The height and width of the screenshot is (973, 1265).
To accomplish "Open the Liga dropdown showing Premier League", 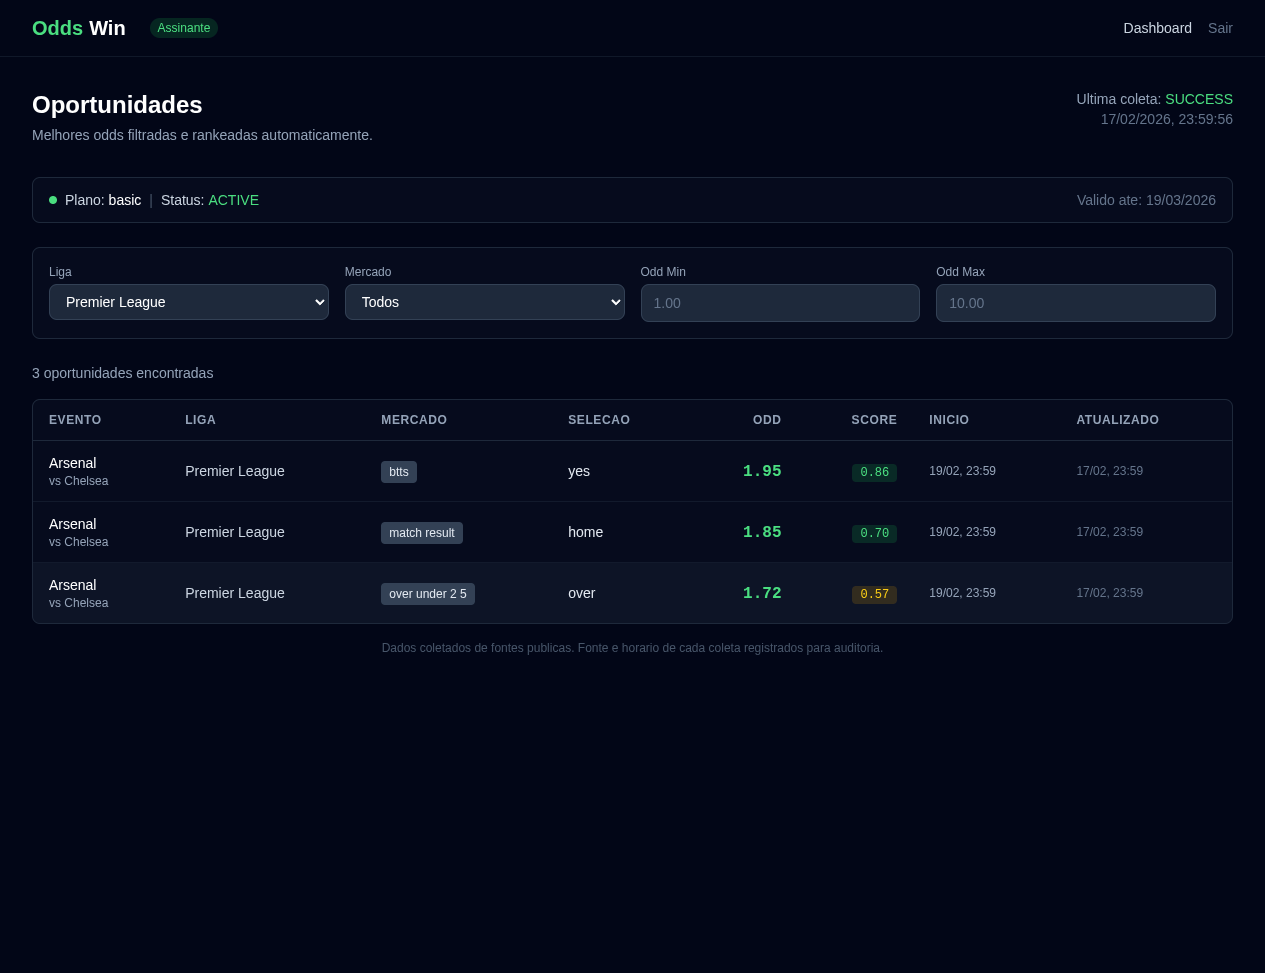I will [188, 302].
